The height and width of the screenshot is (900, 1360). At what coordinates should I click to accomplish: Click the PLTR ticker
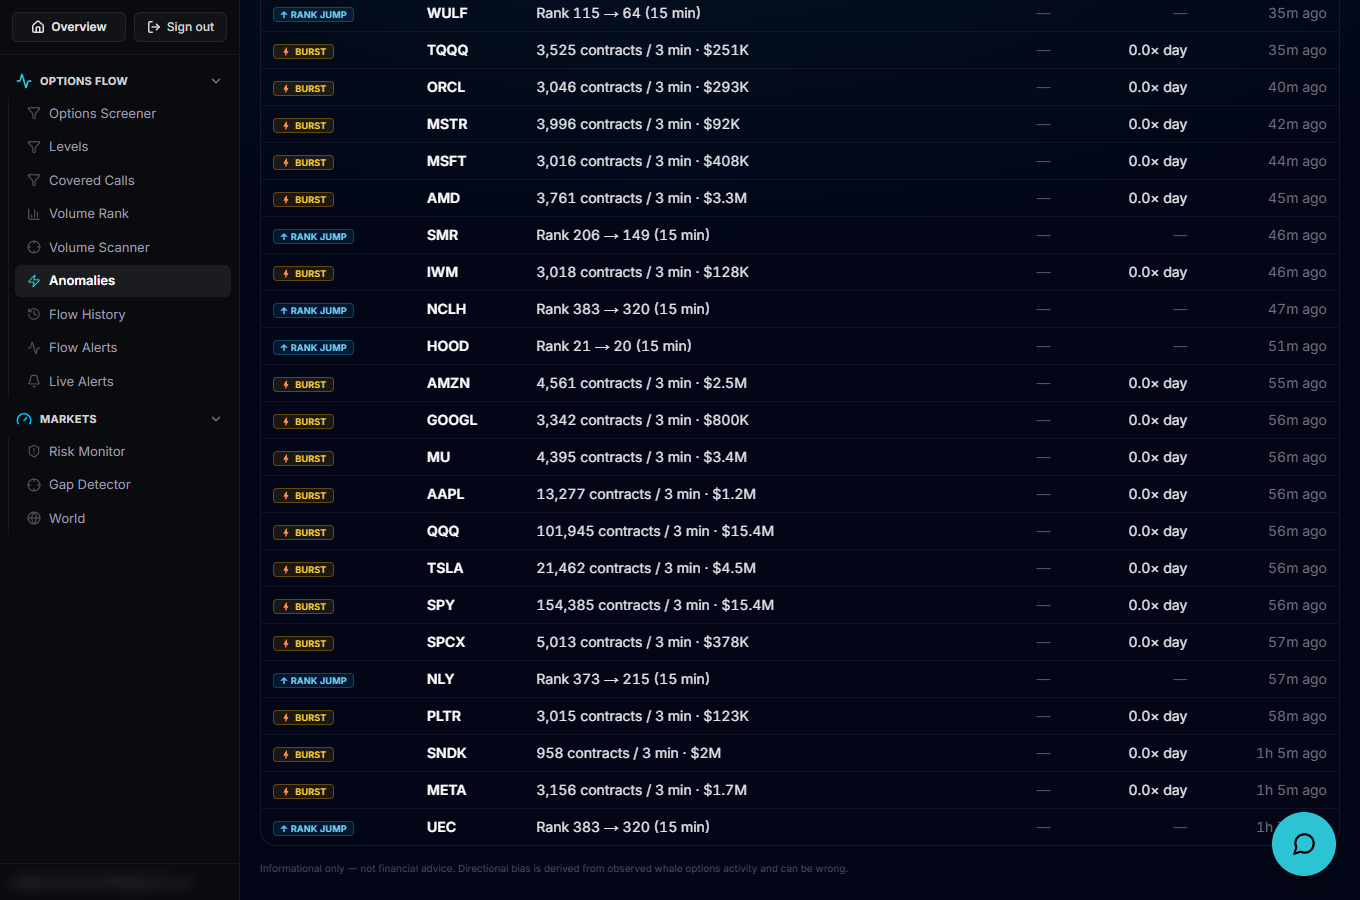tap(444, 716)
